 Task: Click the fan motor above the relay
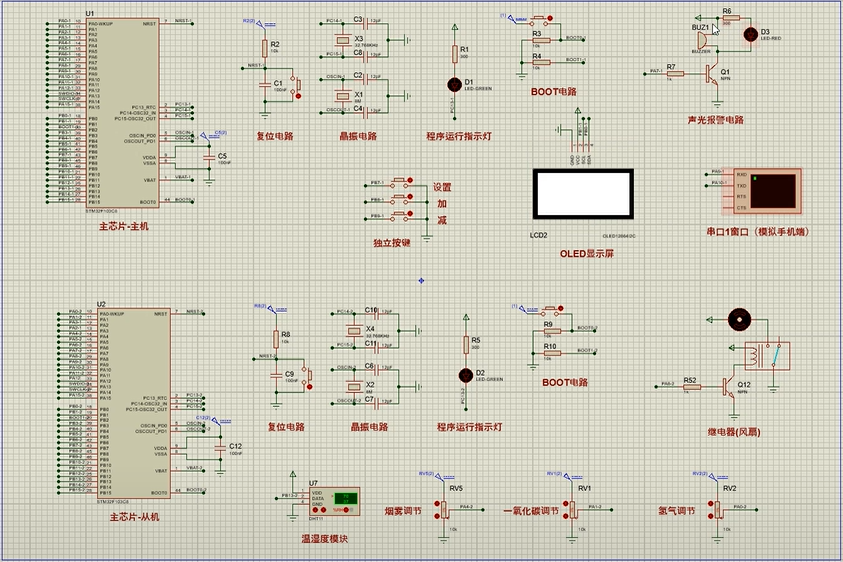[x=739, y=319]
